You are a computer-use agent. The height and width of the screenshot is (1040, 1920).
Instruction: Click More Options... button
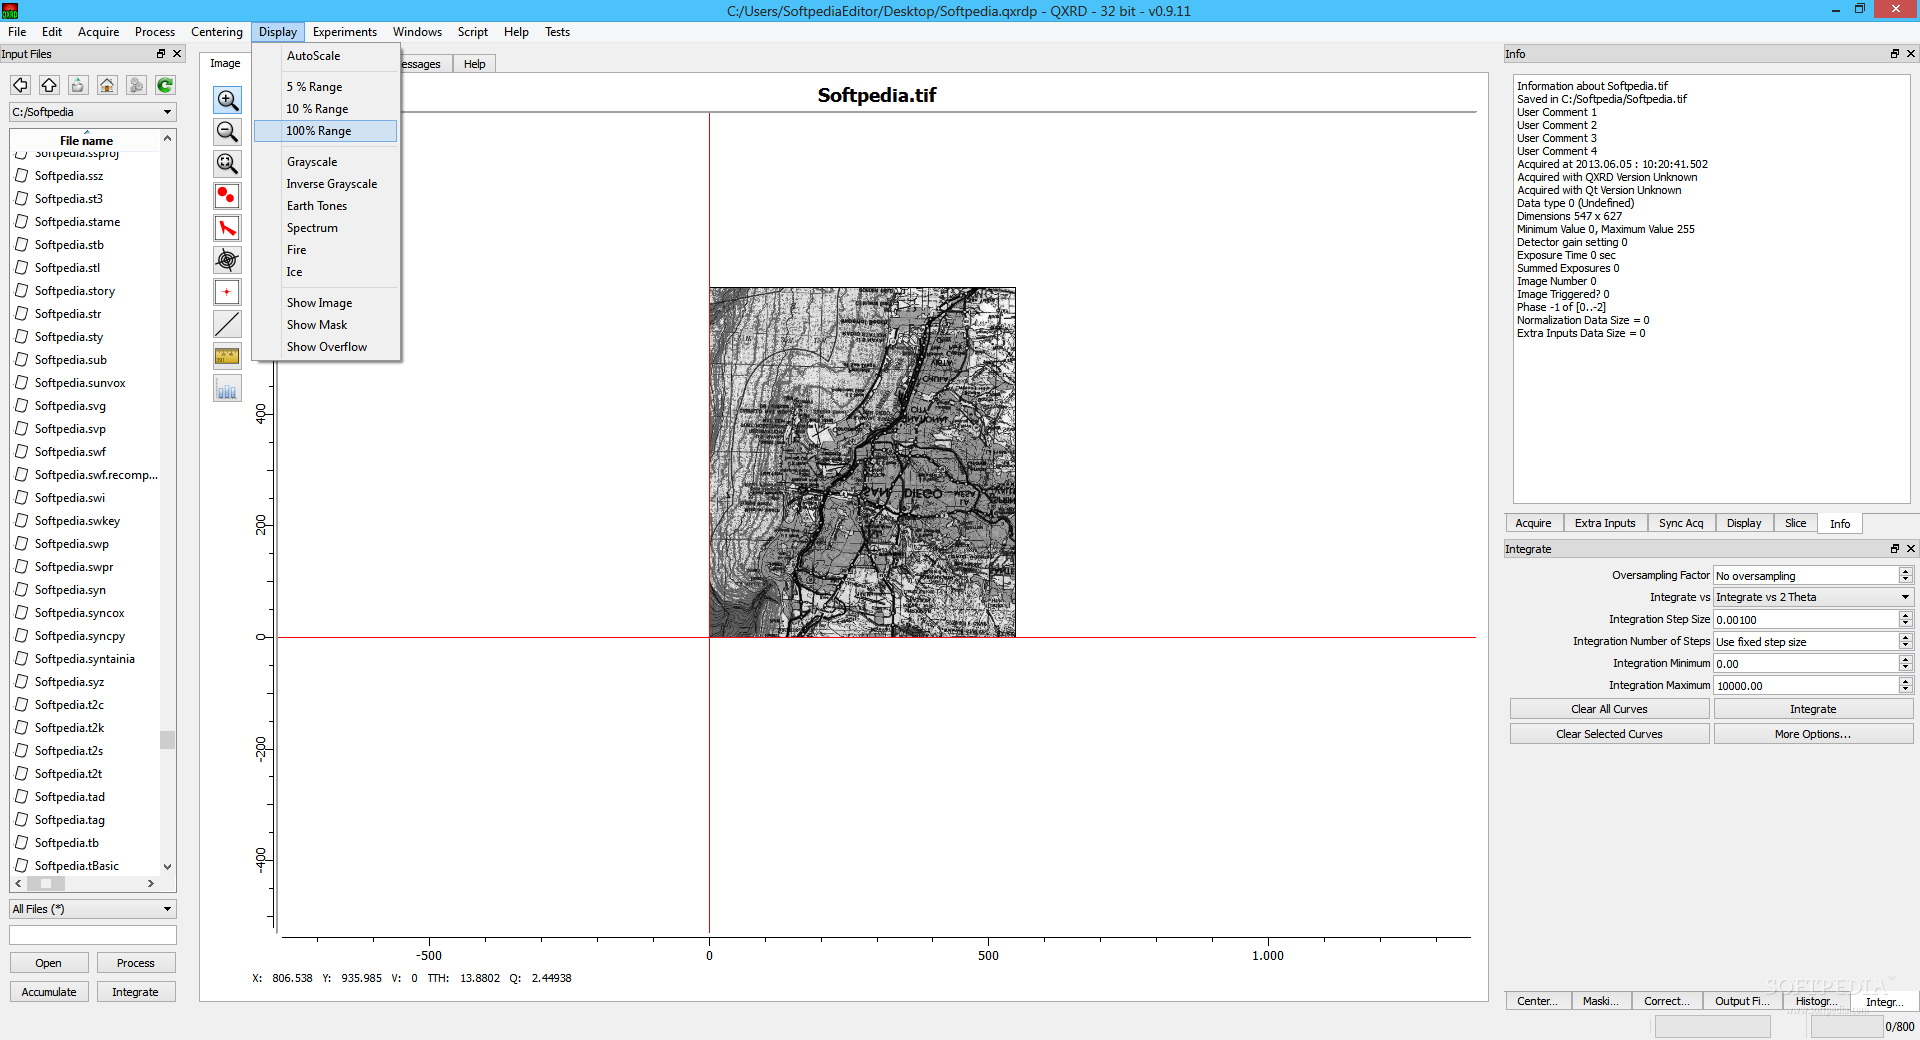tap(1813, 734)
